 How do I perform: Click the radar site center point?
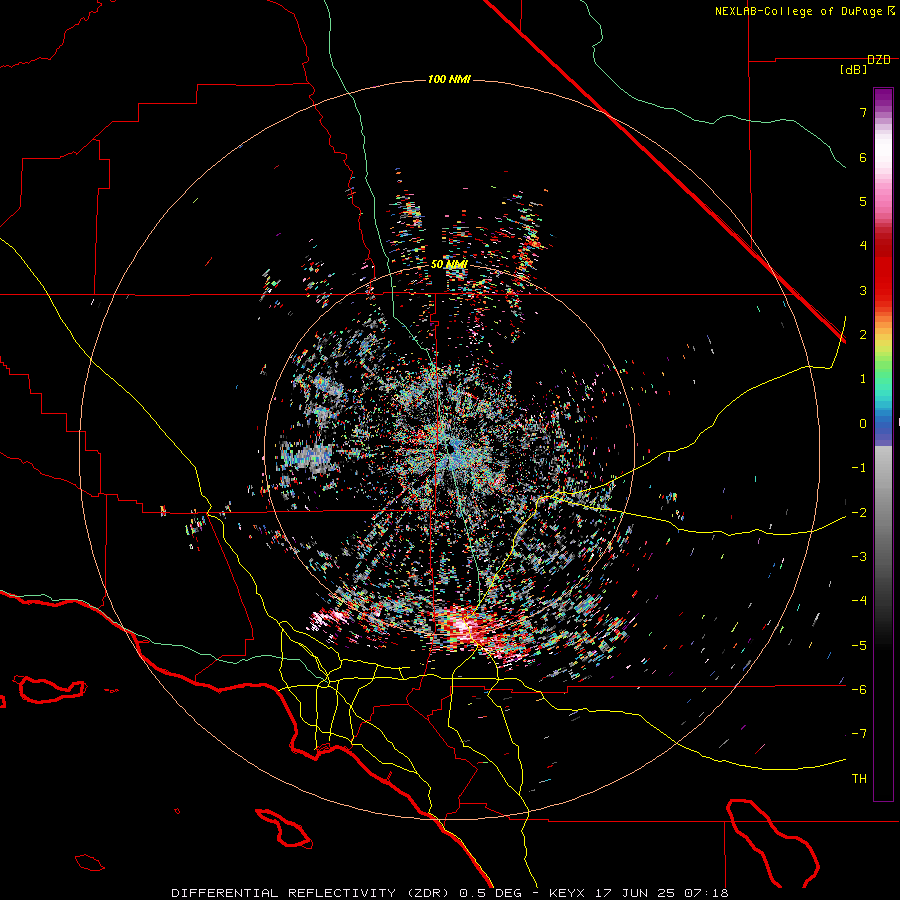click(x=449, y=449)
